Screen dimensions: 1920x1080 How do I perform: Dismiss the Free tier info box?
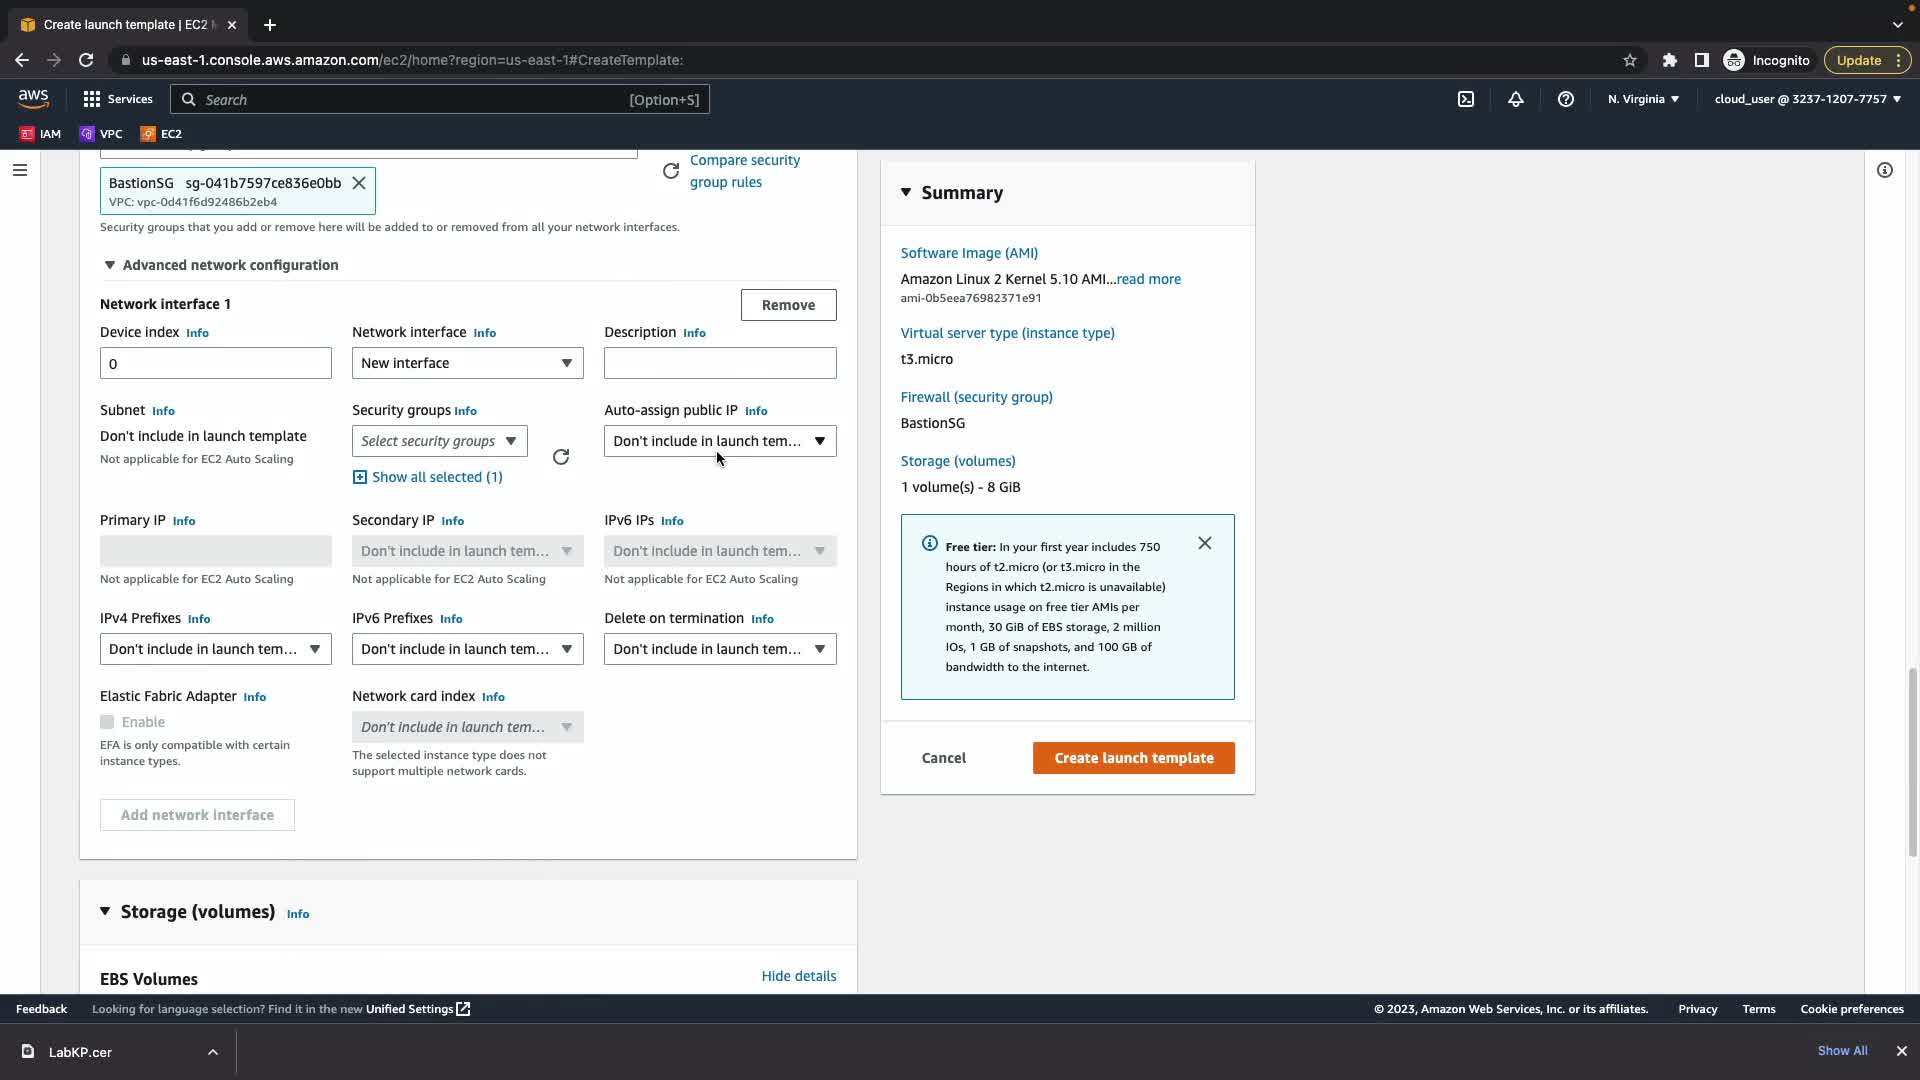click(1204, 543)
